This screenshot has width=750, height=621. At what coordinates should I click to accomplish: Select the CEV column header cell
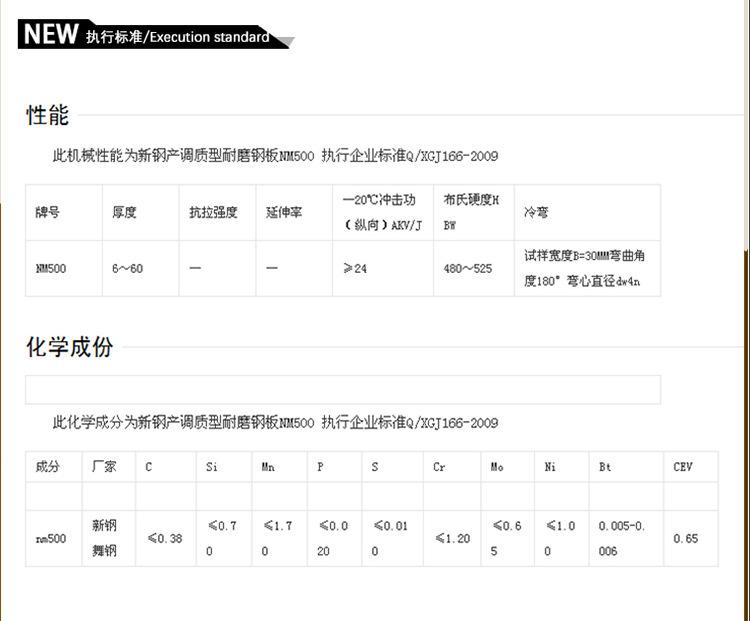(691, 466)
